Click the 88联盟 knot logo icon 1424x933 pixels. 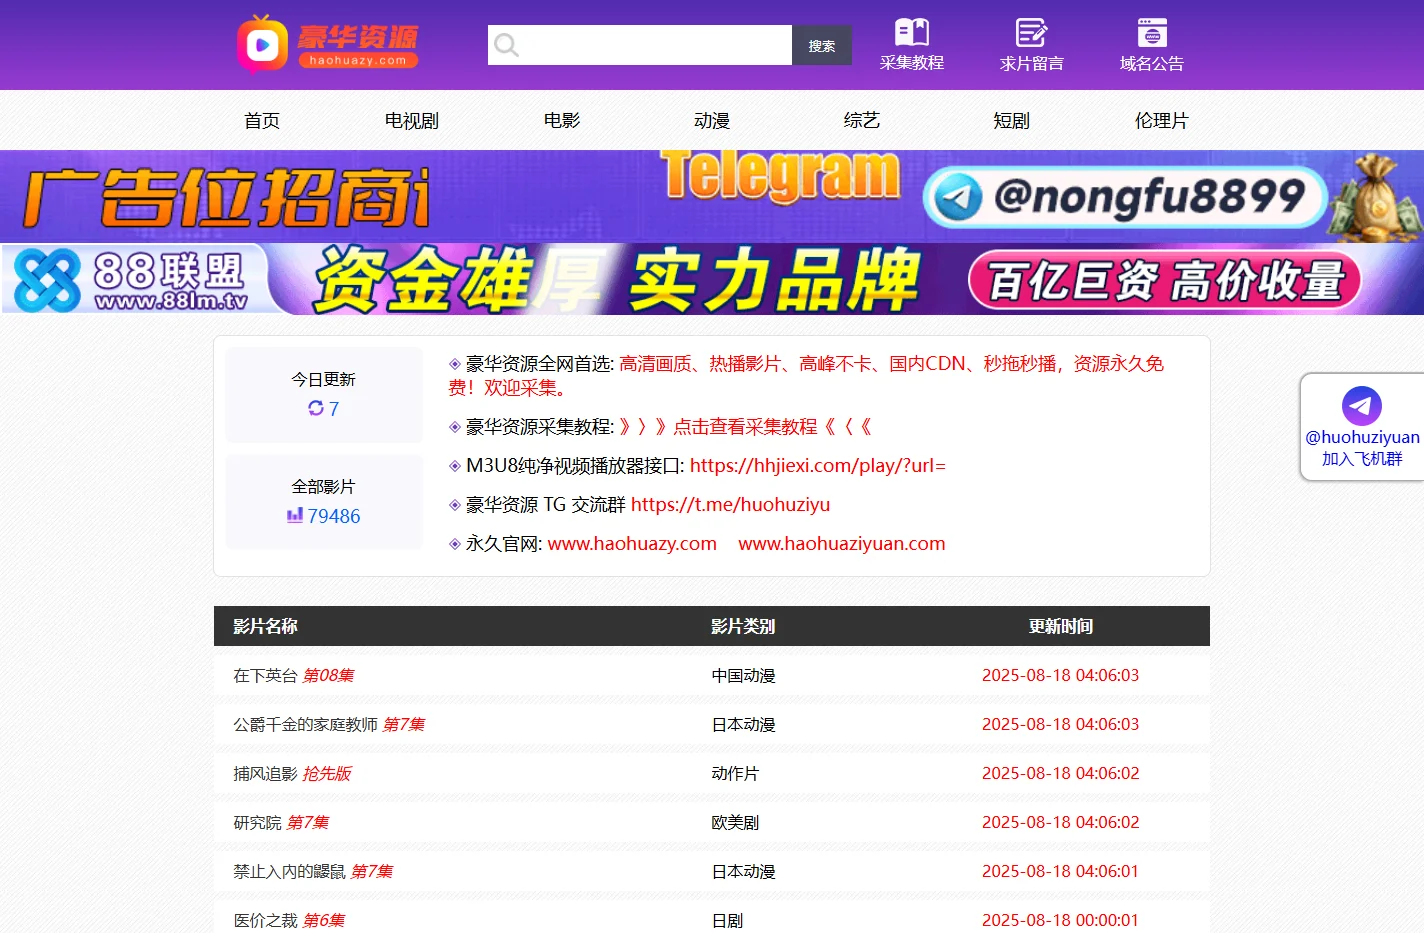[47, 280]
